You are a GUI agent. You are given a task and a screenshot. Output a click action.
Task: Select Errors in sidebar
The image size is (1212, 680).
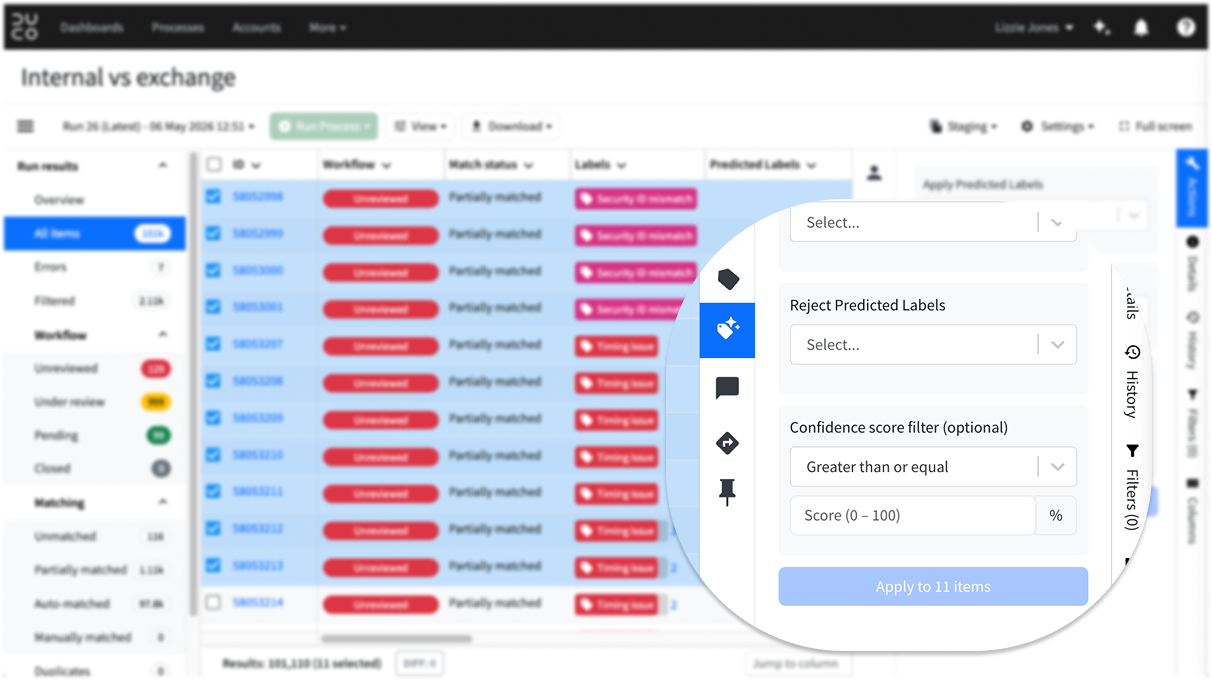(94, 267)
